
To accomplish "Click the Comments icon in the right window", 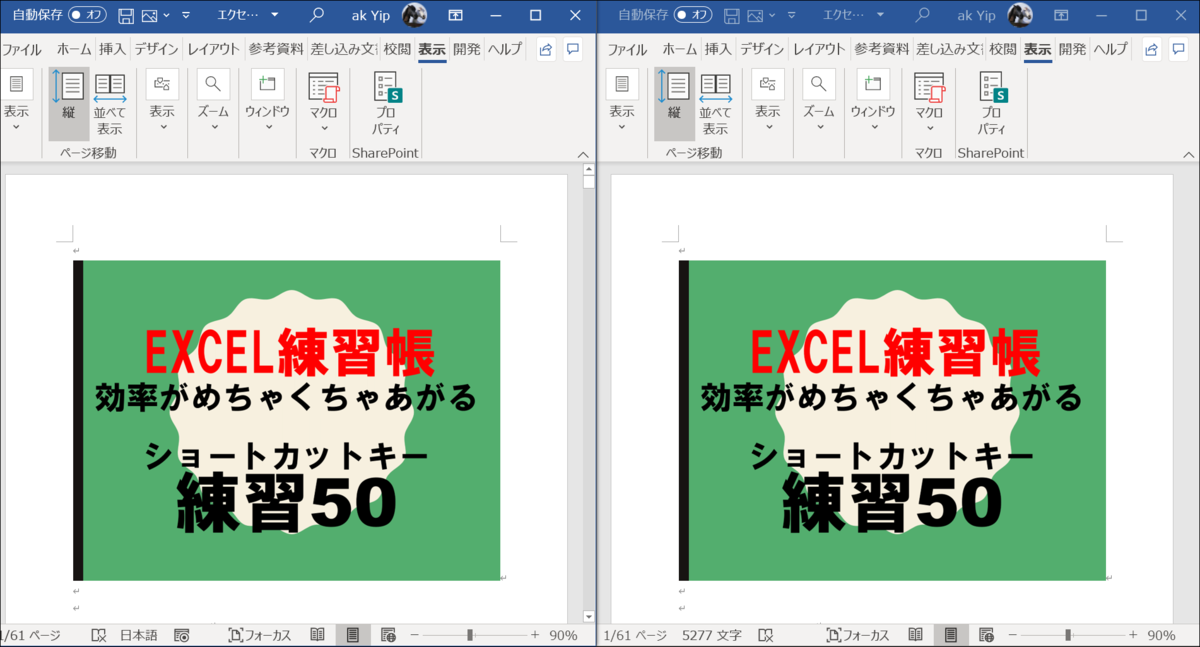I will coord(1178,49).
